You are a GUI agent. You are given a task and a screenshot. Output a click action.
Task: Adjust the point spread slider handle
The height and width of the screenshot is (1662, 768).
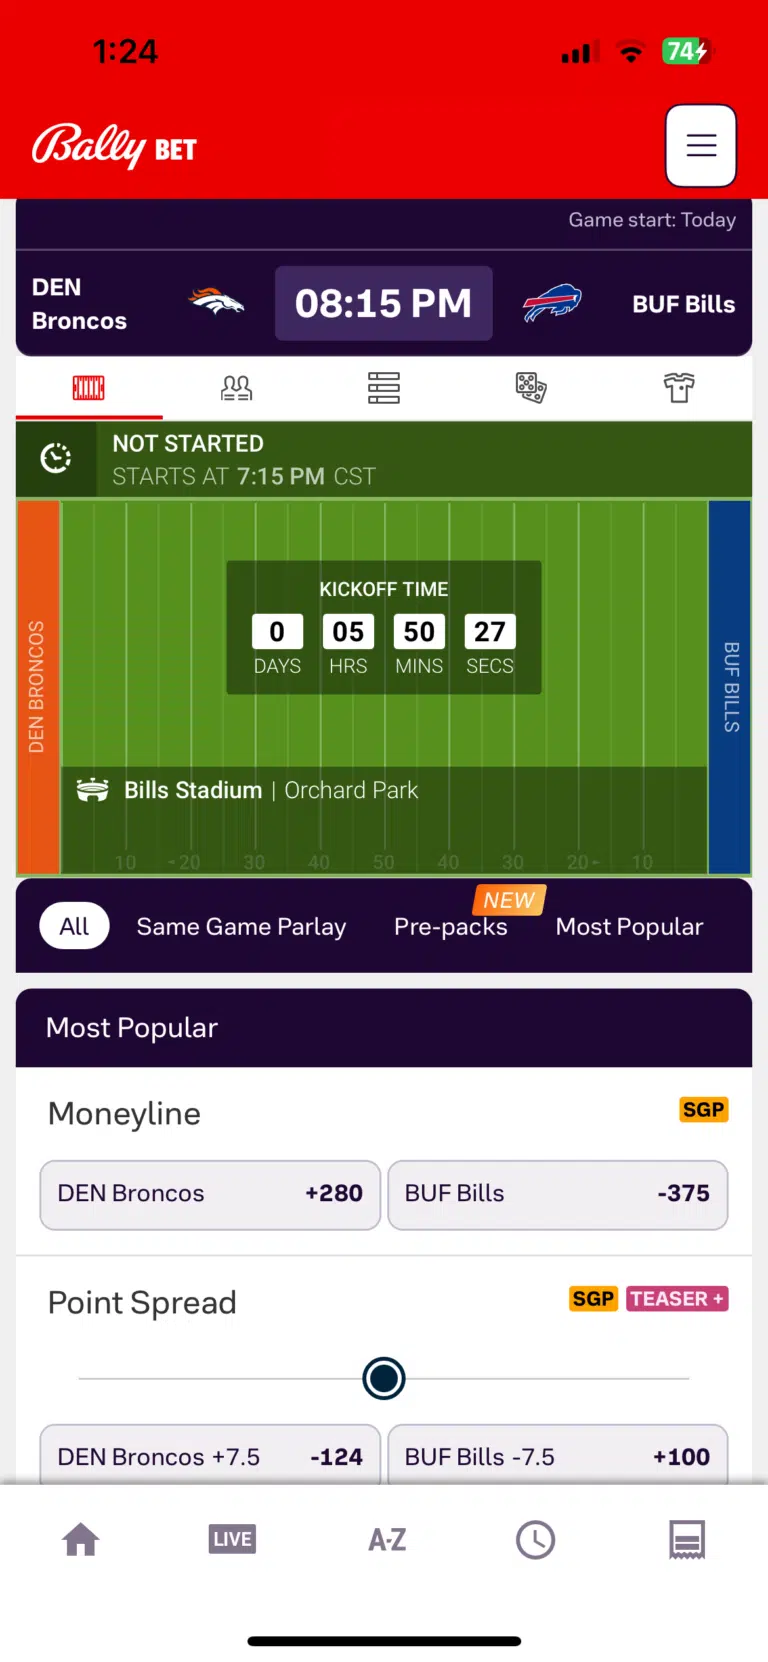383,1377
